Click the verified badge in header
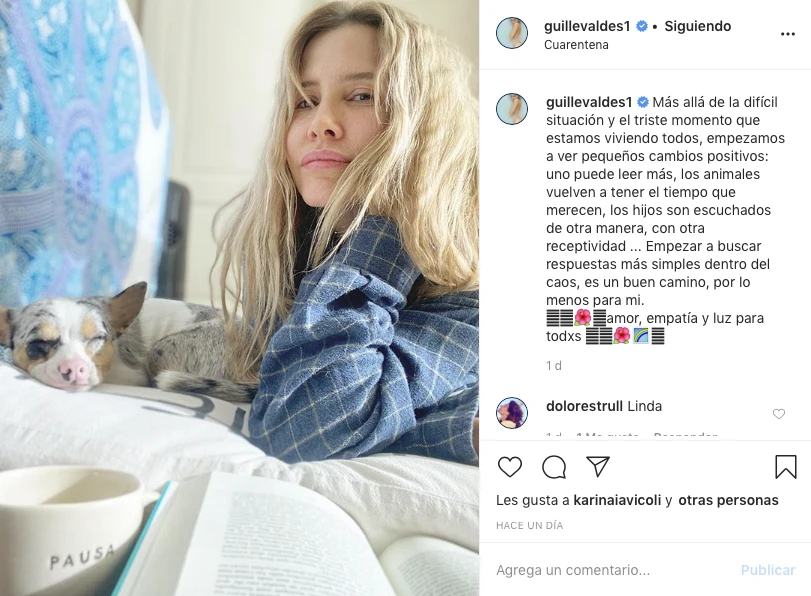 click(x=641, y=26)
